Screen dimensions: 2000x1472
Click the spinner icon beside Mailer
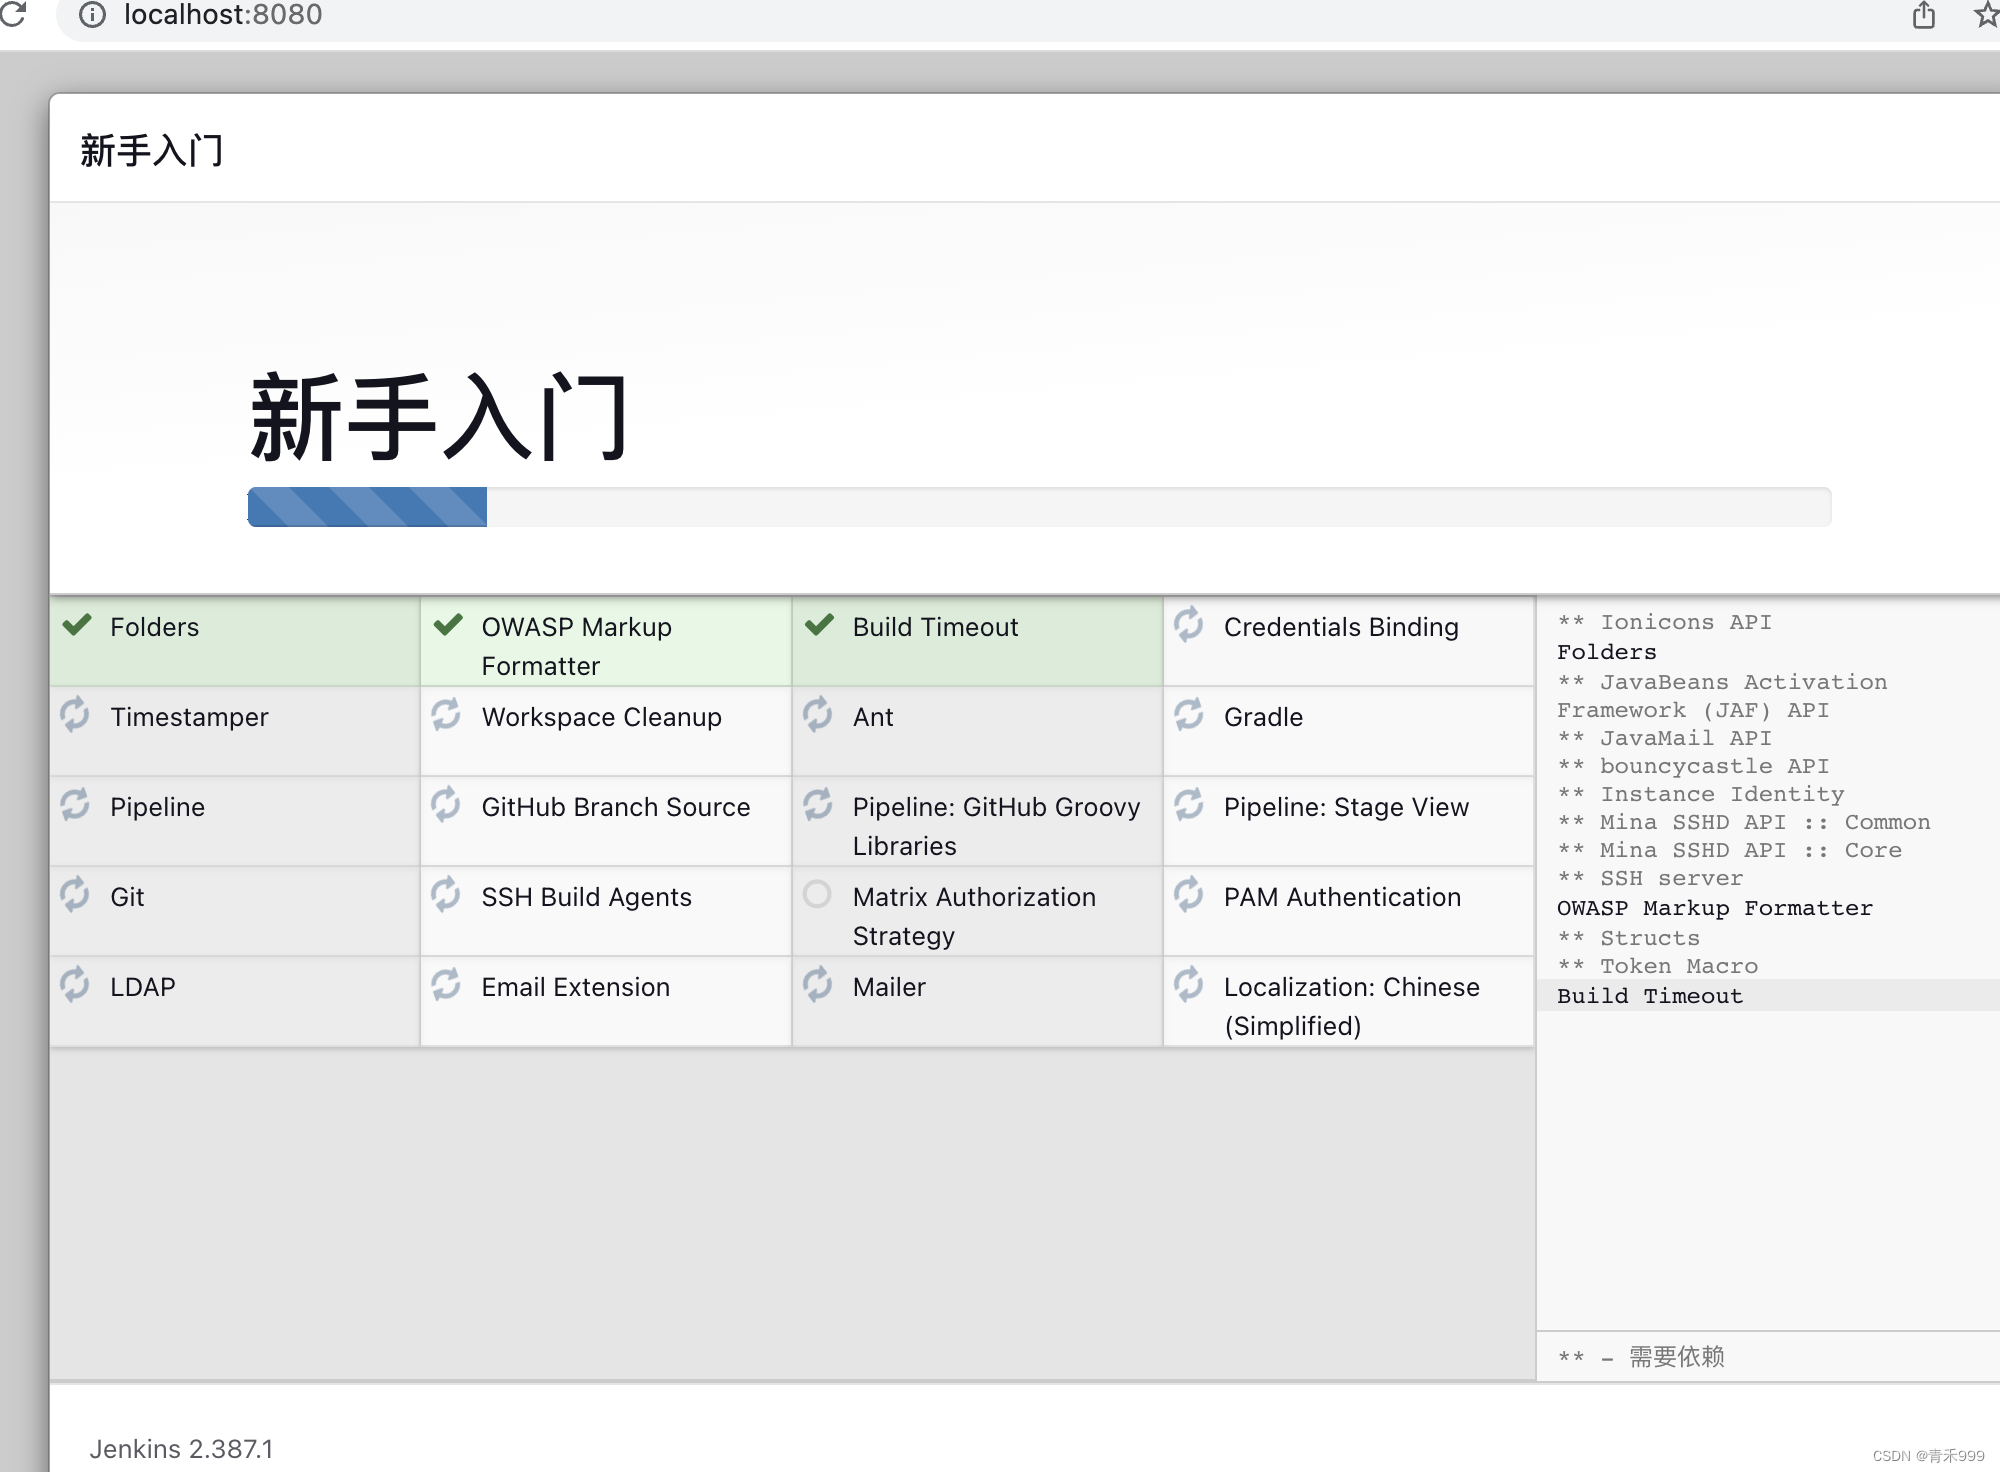(x=818, y=984)
